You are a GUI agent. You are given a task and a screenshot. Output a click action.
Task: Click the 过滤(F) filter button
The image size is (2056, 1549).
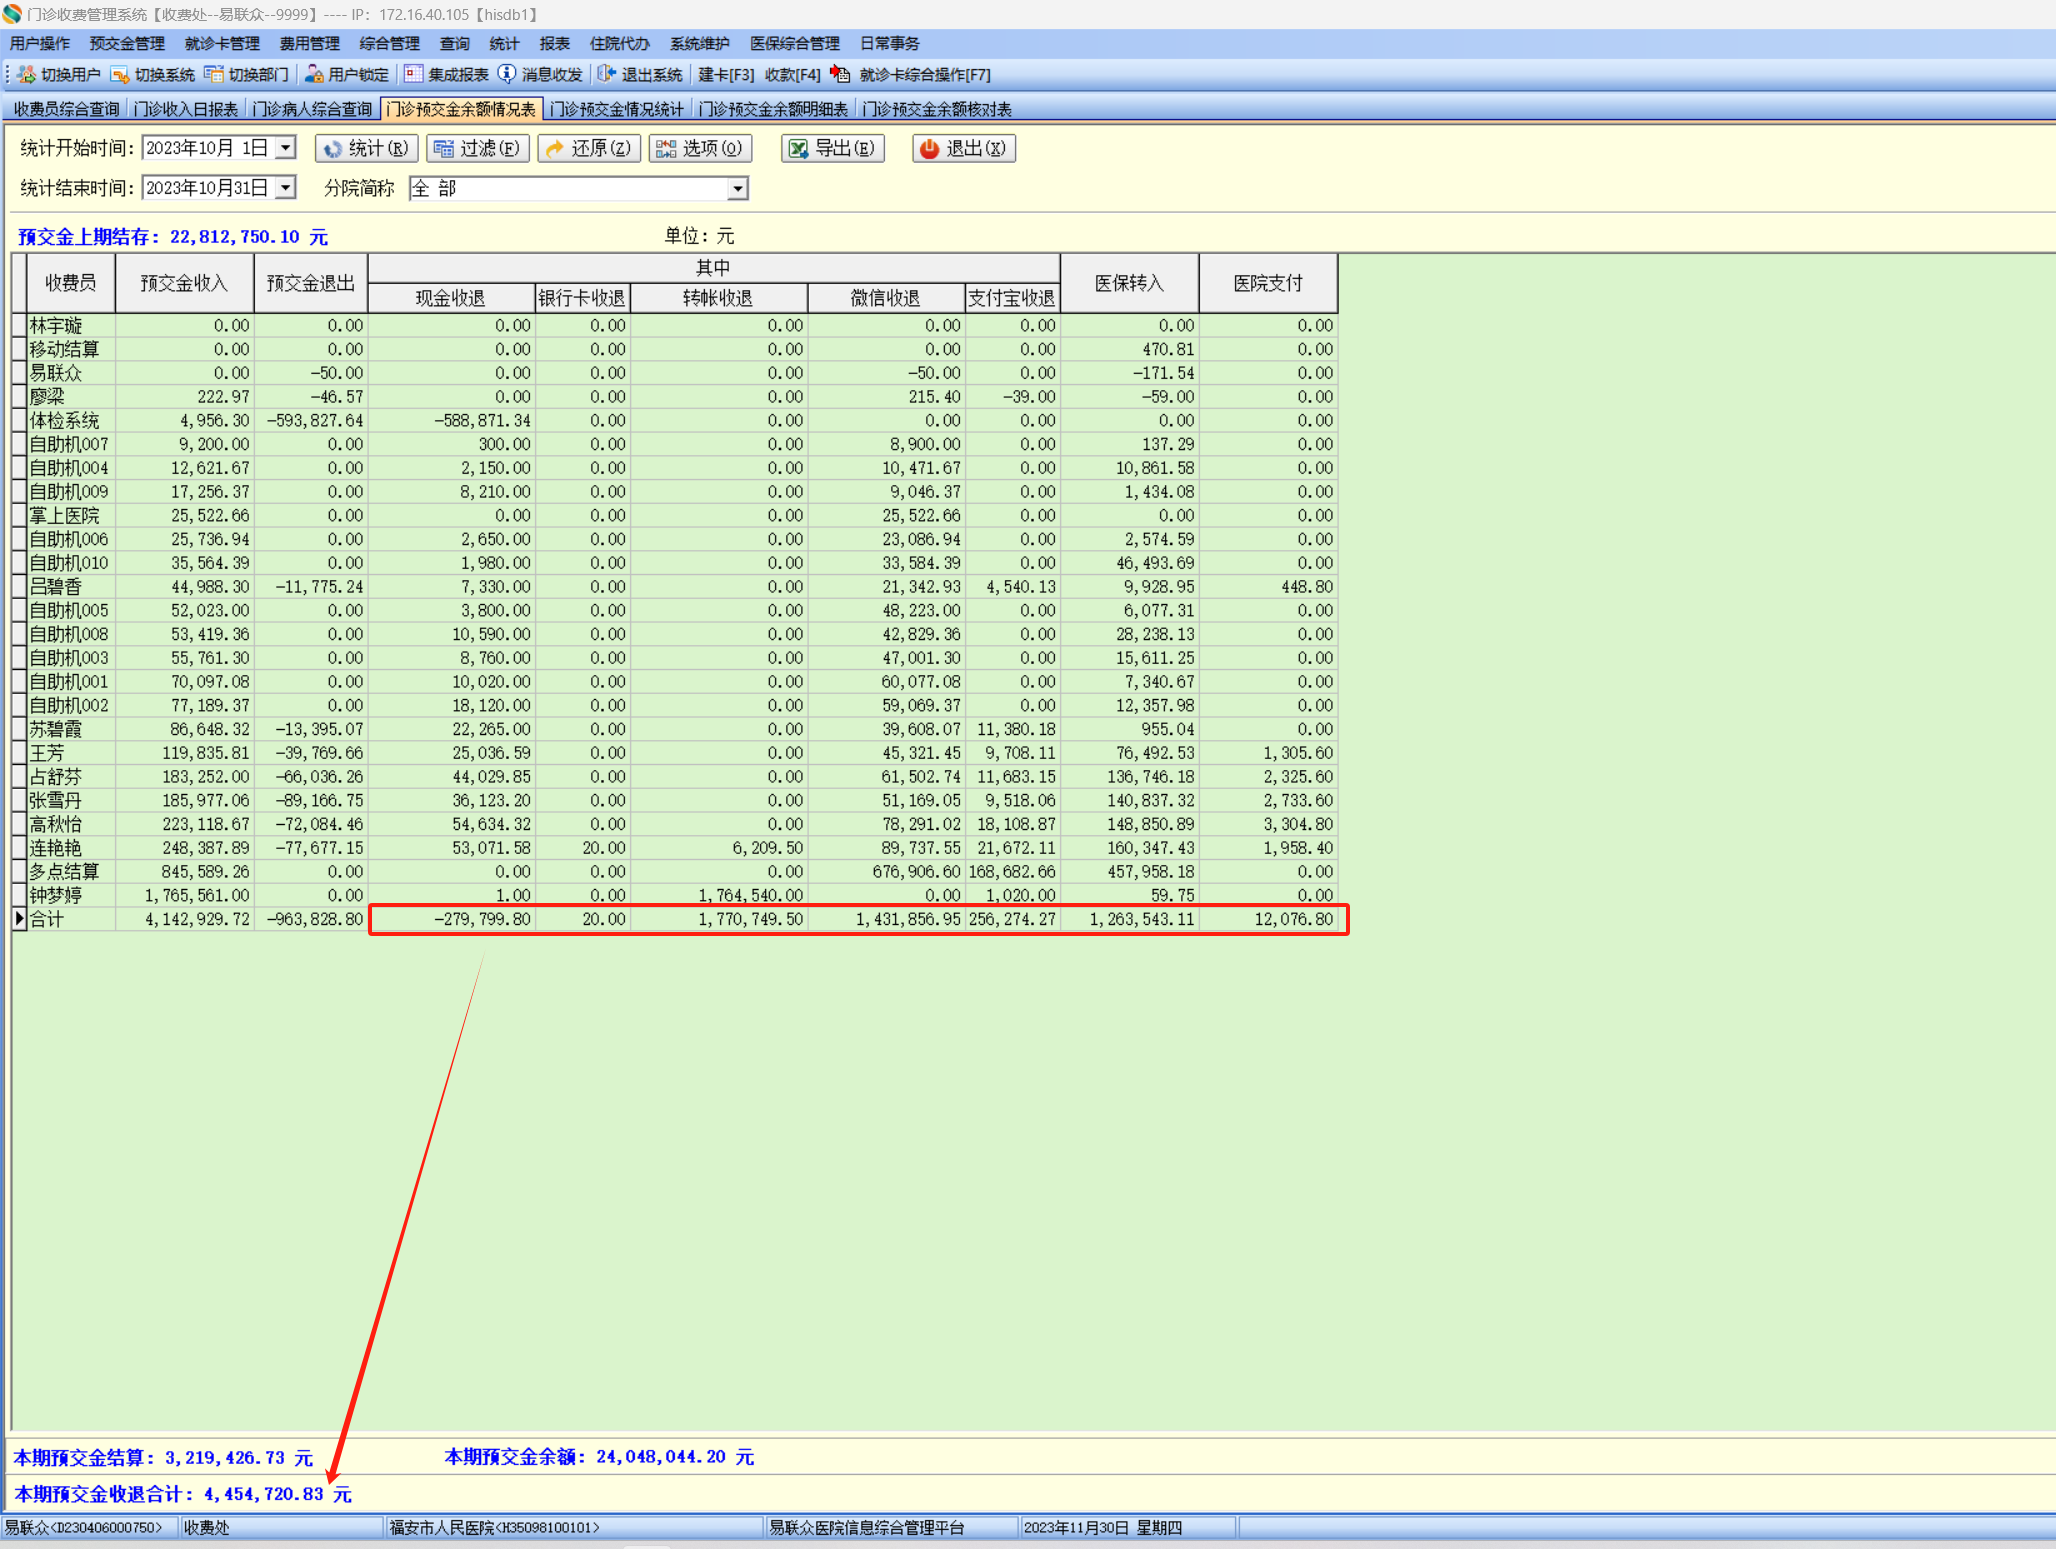click(478, 148)
